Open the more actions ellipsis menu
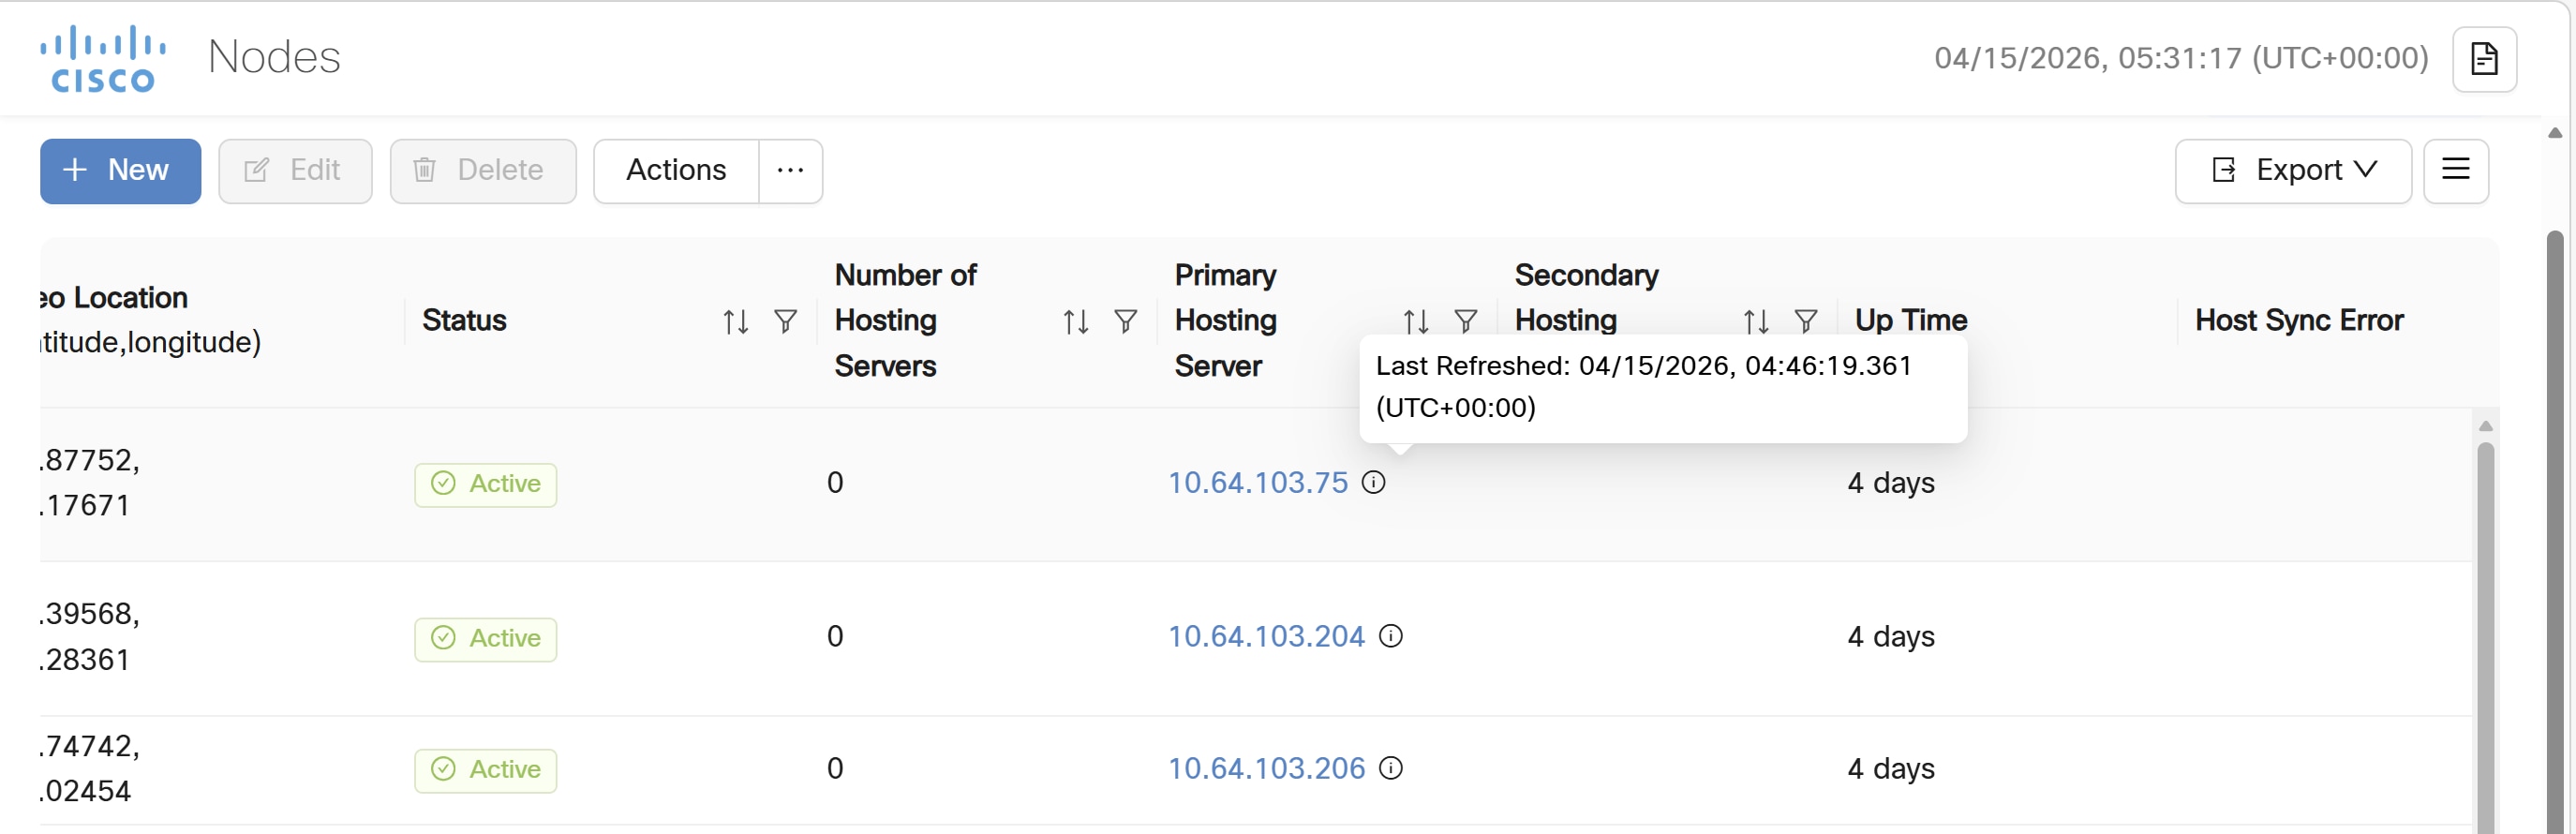The image size is (2576, 834). (790, 171)
